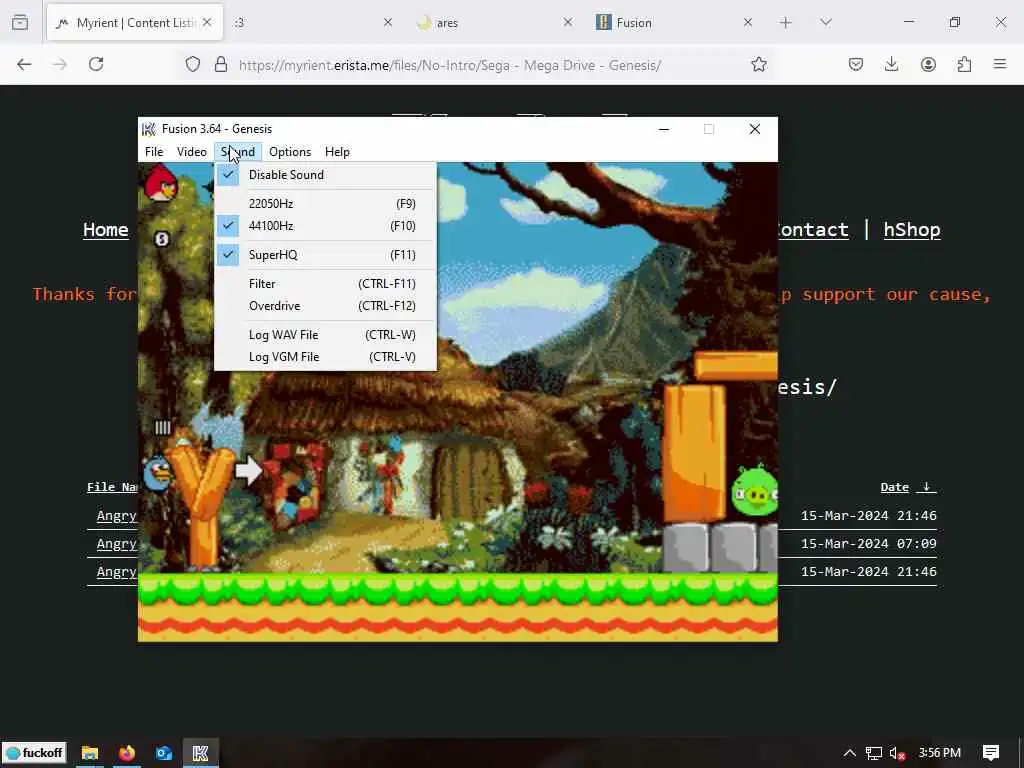Screen dimensions: 1024x768
Task: Click the Fusion window title bar icon
Action: point(149,129)
